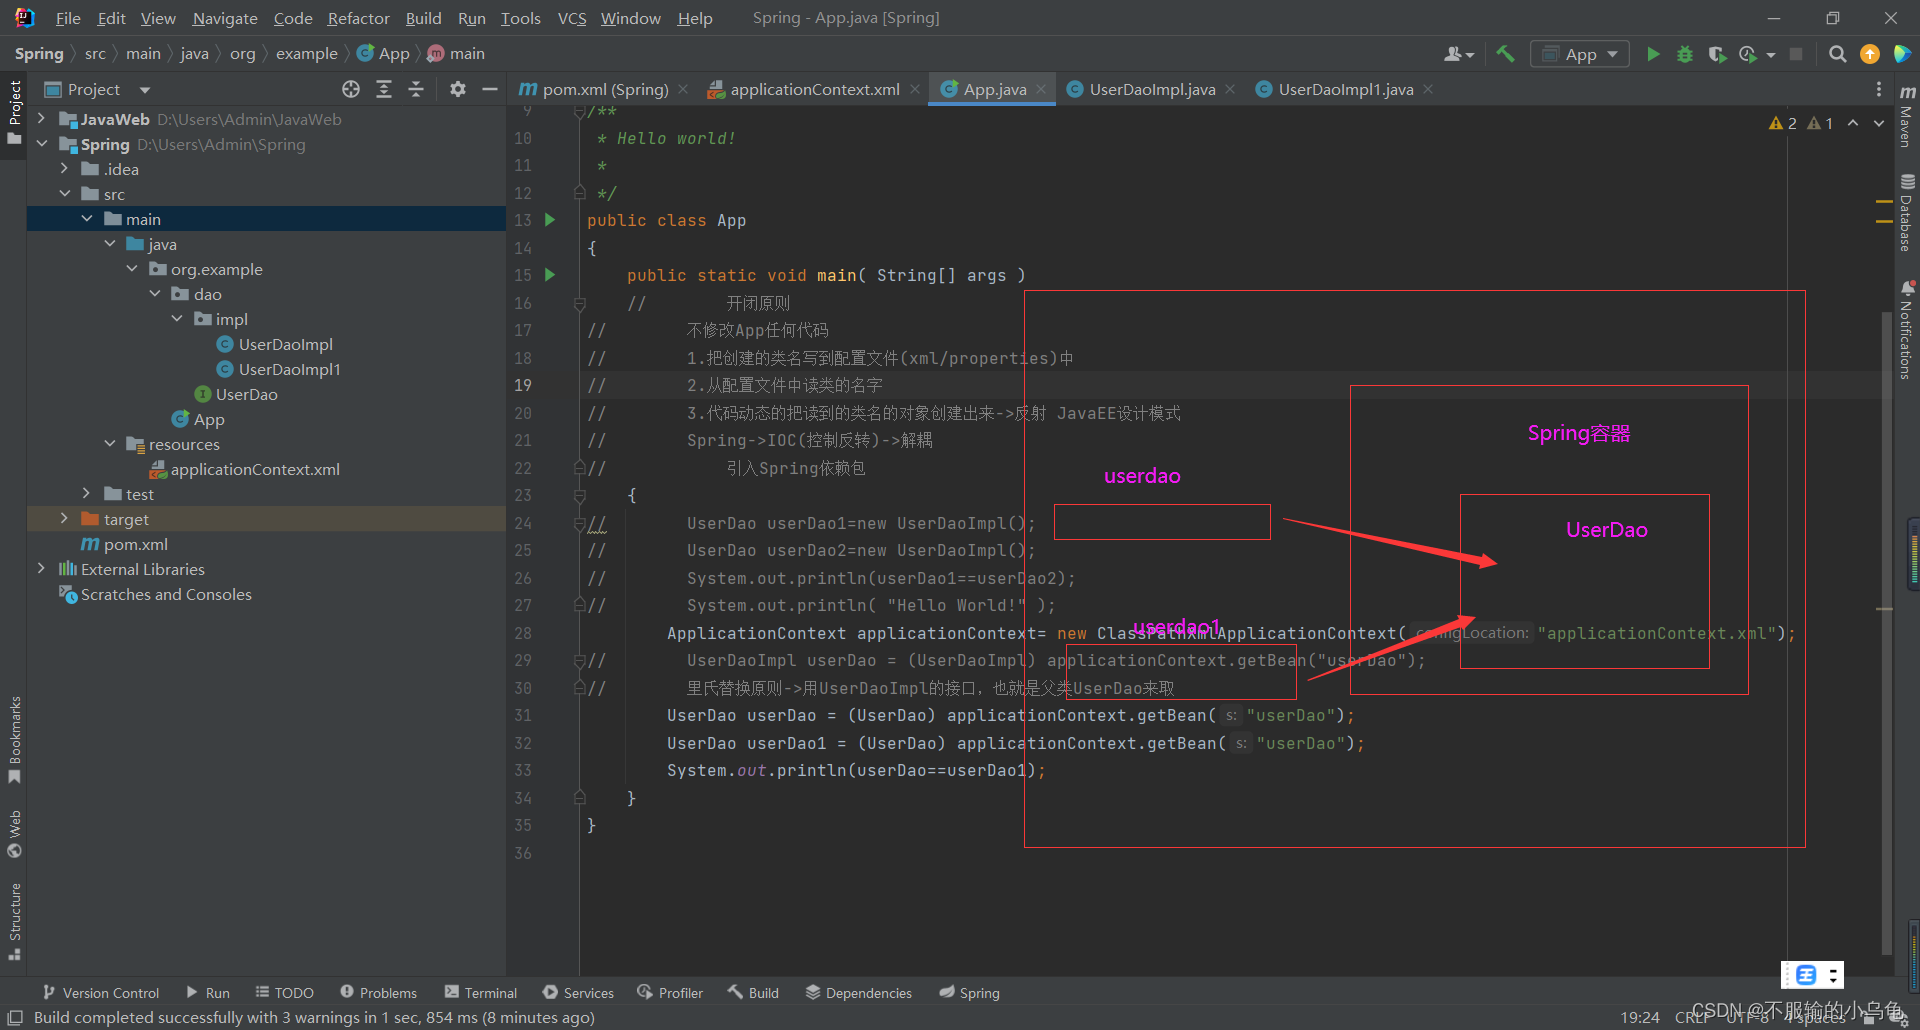Image resolution: width=1920 pixels, height=1030 pixels.
Task: Expand all in Project panel toolbar
Action: (x=384, y=89)
